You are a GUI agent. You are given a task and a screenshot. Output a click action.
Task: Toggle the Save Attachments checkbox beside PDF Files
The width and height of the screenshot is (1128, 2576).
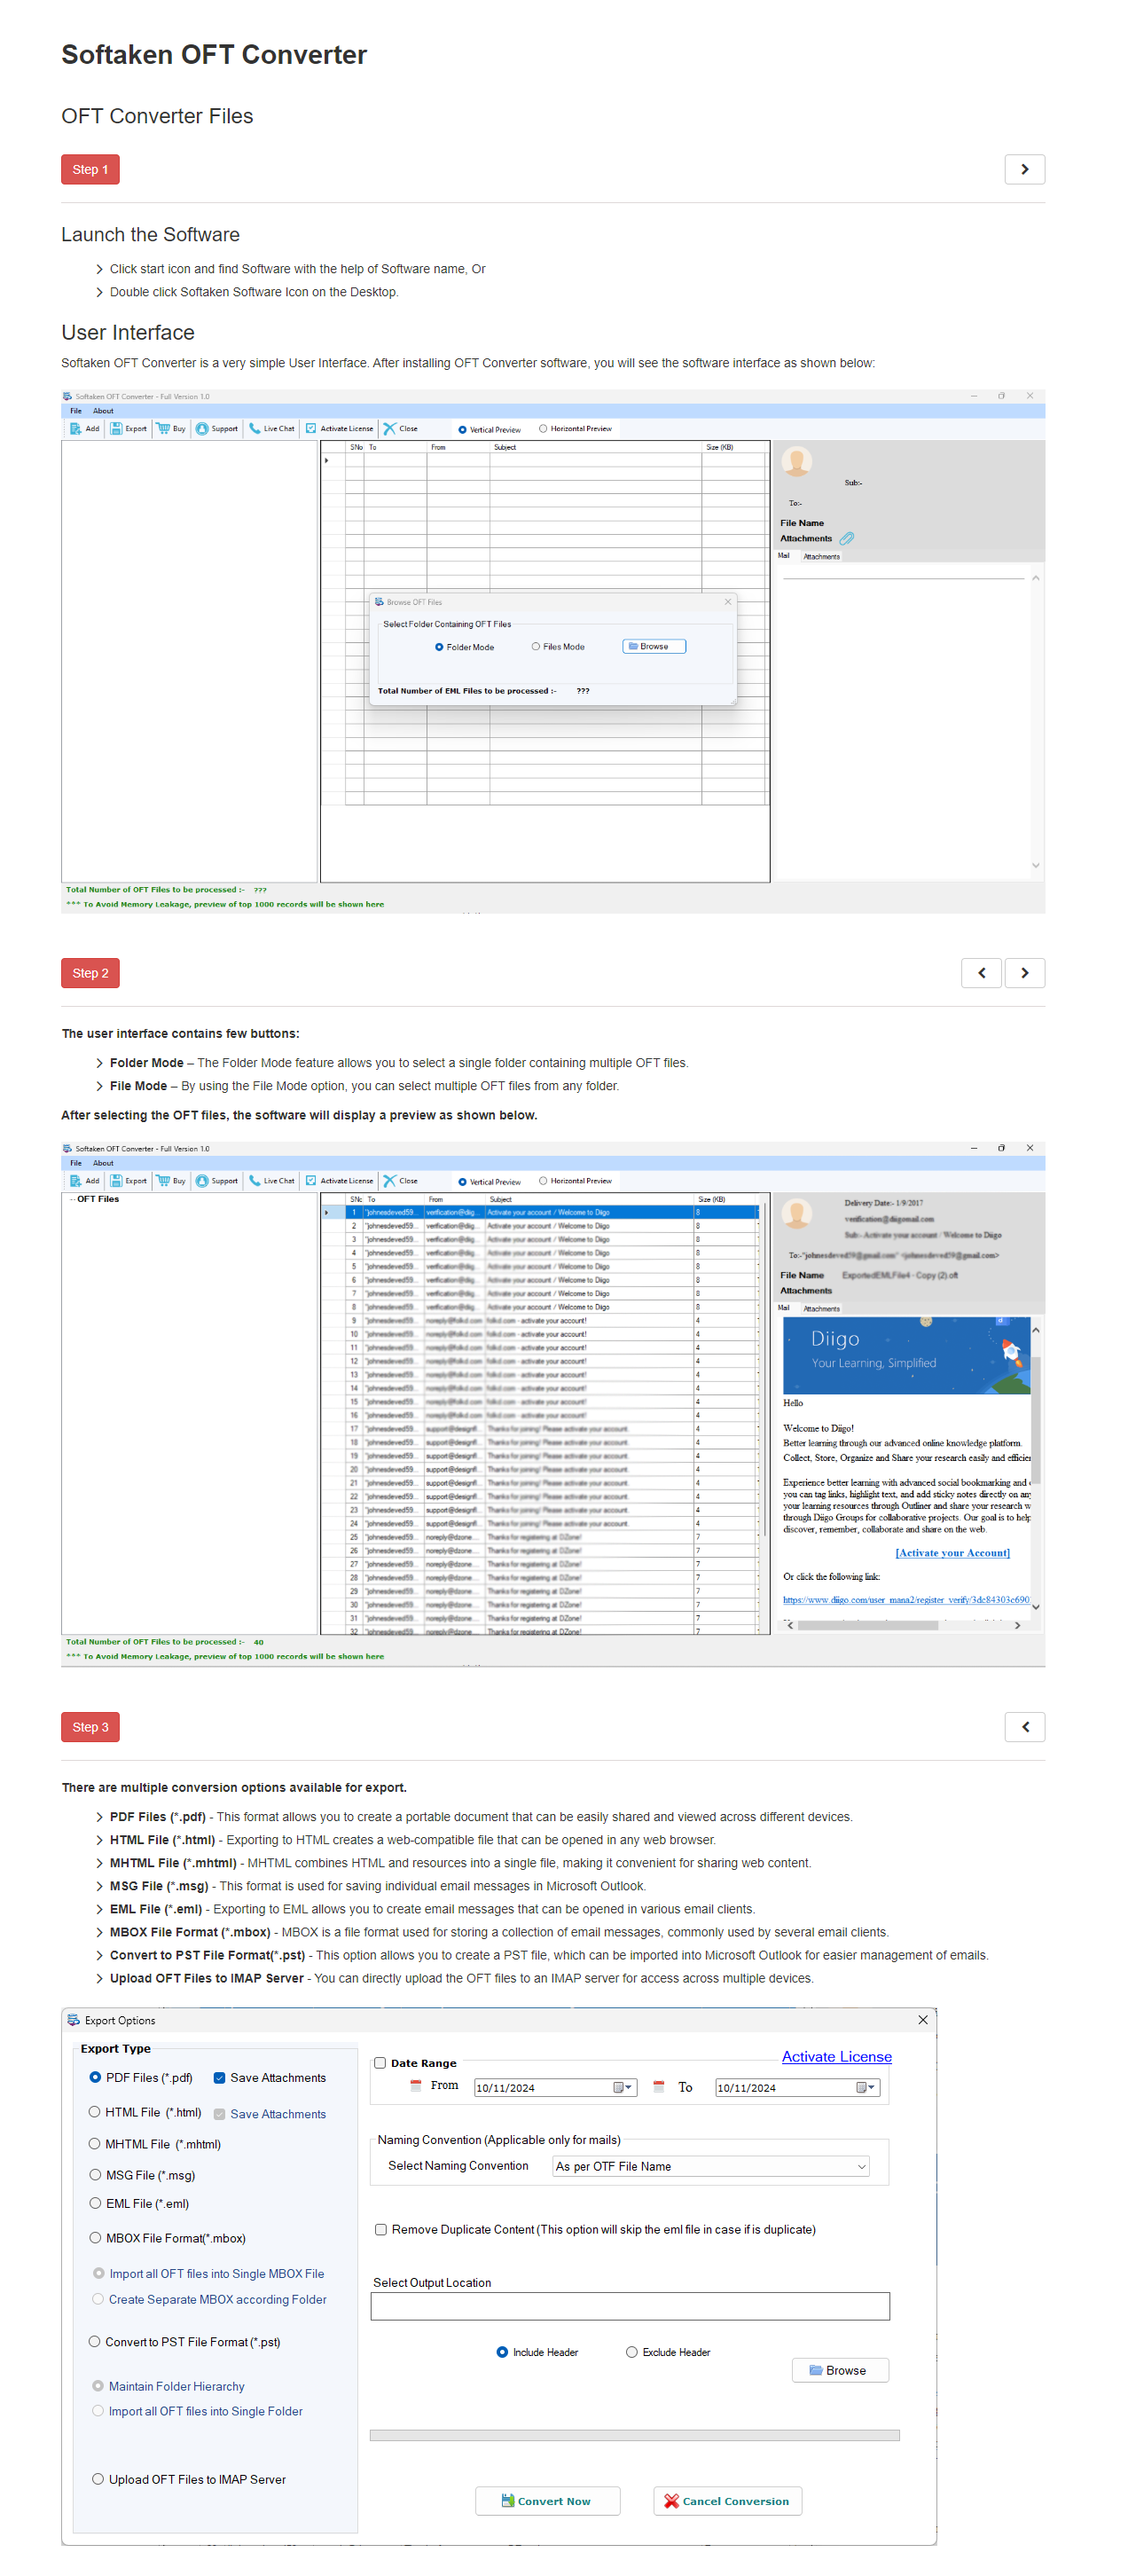pyautogui.click(x=219, y=2077)
